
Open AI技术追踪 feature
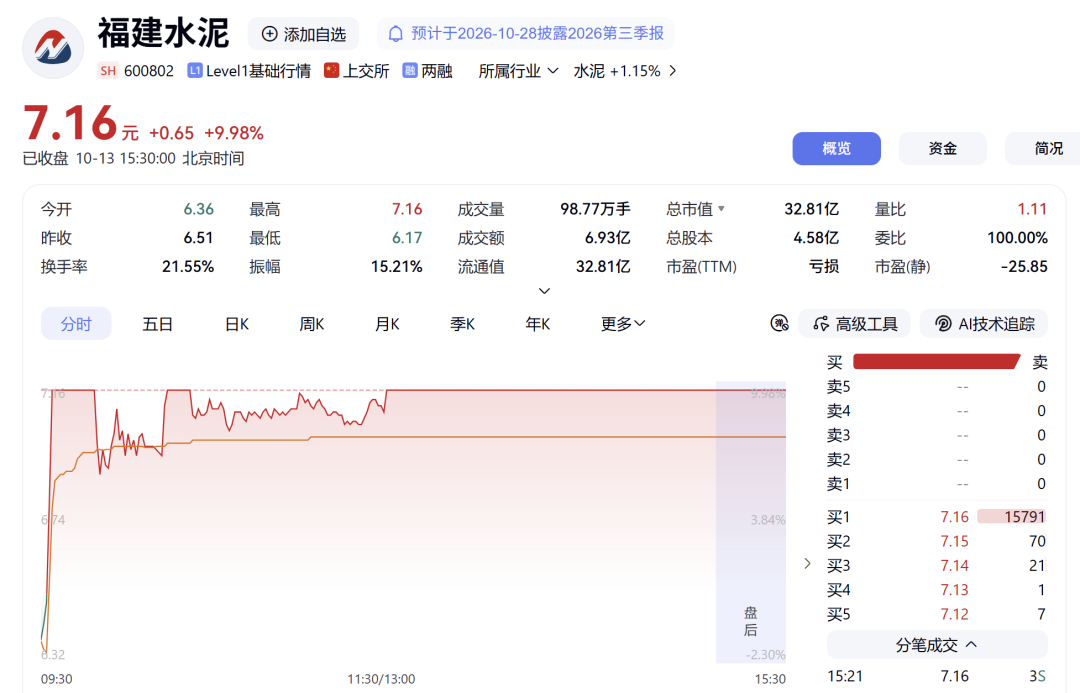pos(984,324)
